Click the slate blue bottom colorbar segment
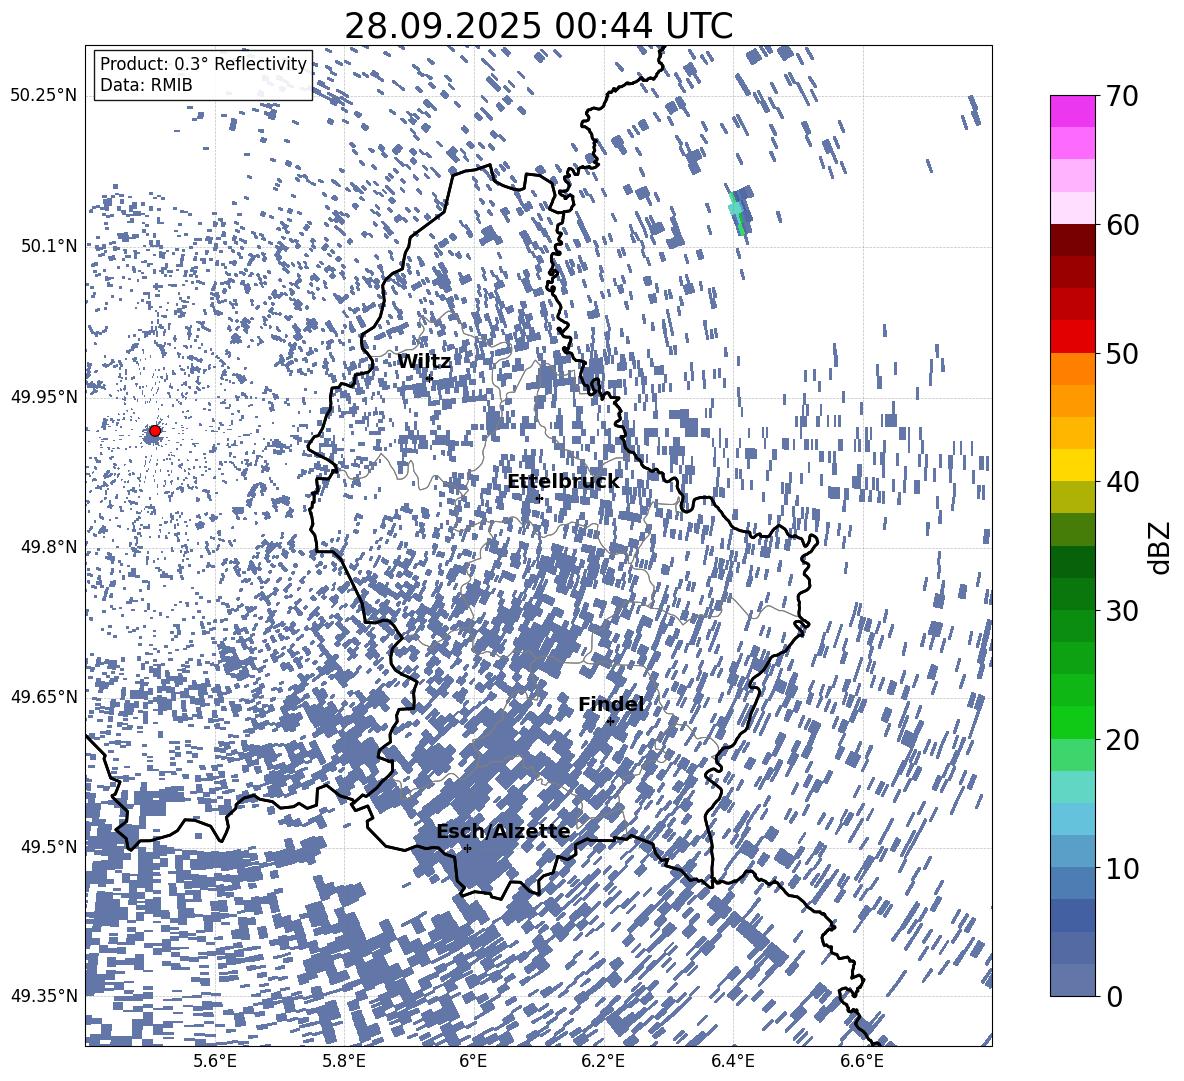Viewport: 1184px width, 1081px height. [x=1072, y=980]
